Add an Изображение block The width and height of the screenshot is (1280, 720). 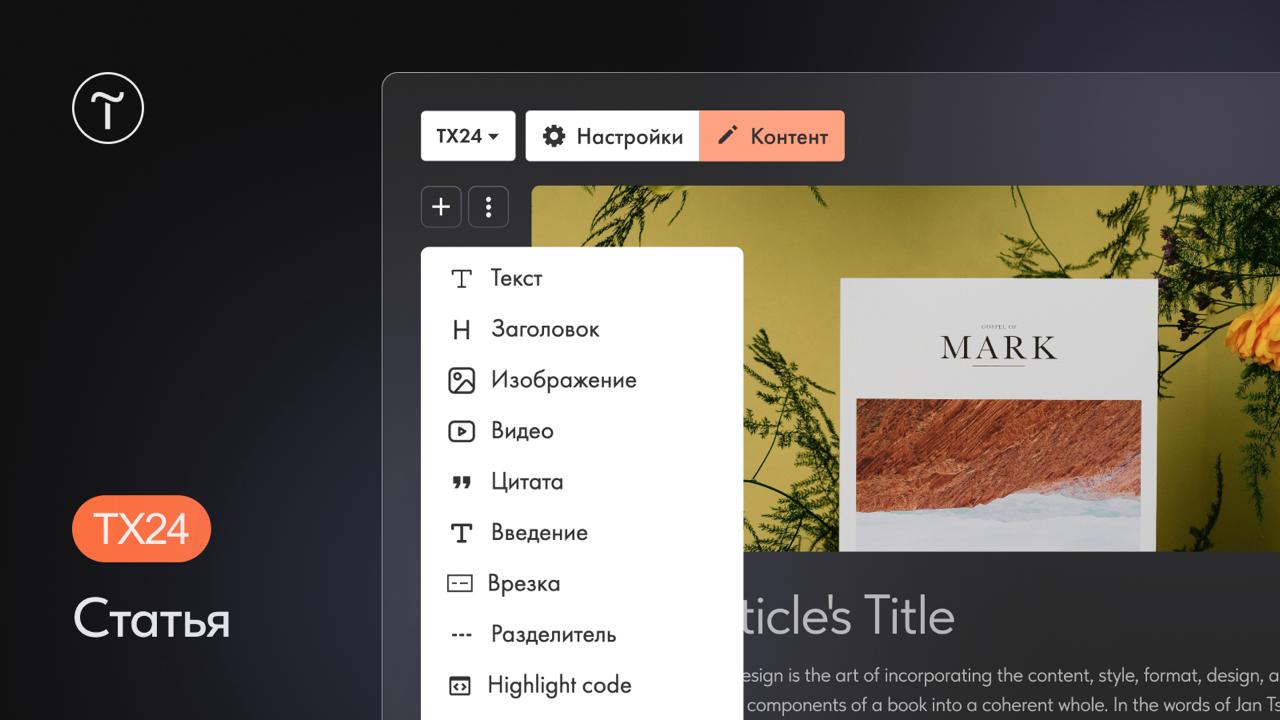click(x=582, y=380)
